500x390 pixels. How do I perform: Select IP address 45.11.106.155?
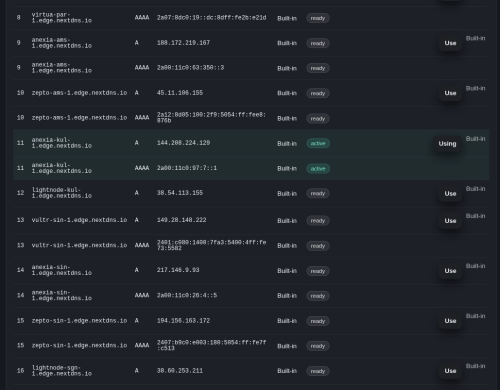coord(180,93)
